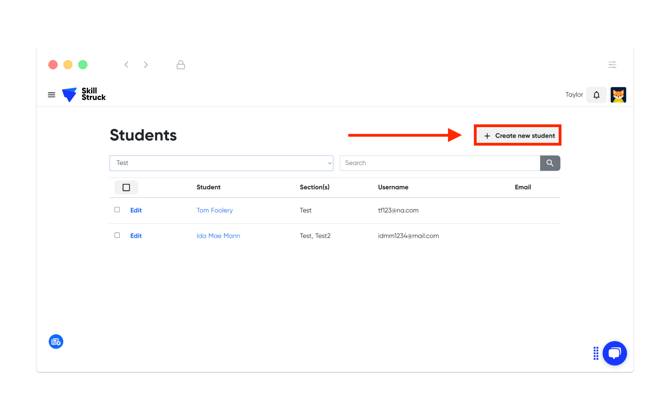Screen dimensions: 670x418
Task: Open the hamburger navigation menu
Action: (52, 95)
